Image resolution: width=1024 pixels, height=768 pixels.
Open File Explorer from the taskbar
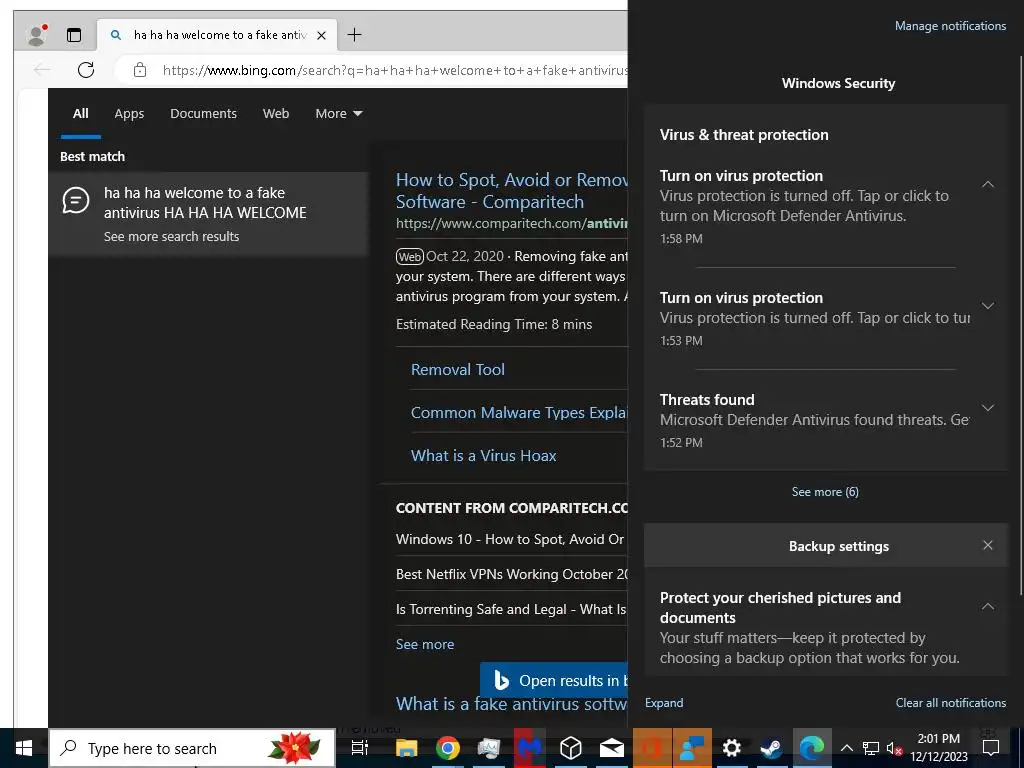tap(406, 748)
